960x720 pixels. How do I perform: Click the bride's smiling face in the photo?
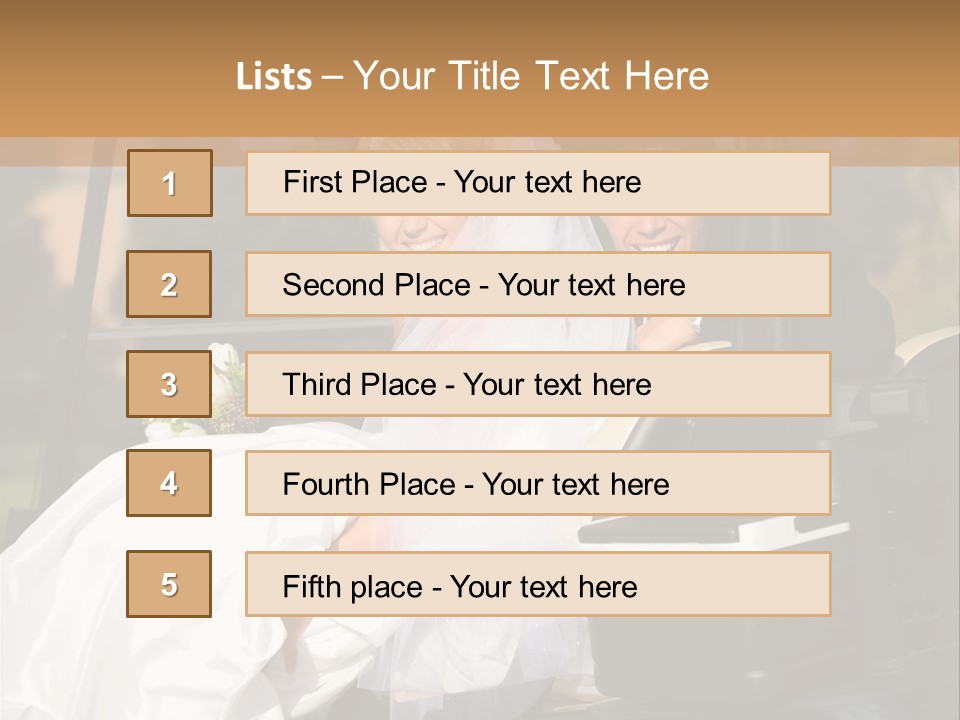click(x=423, y=233)
